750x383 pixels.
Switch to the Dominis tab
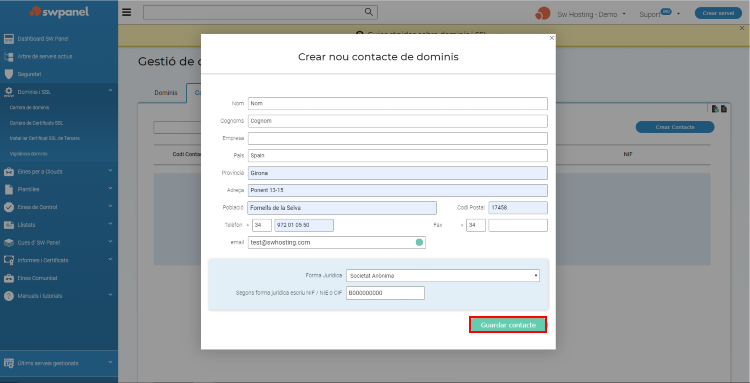165,93
